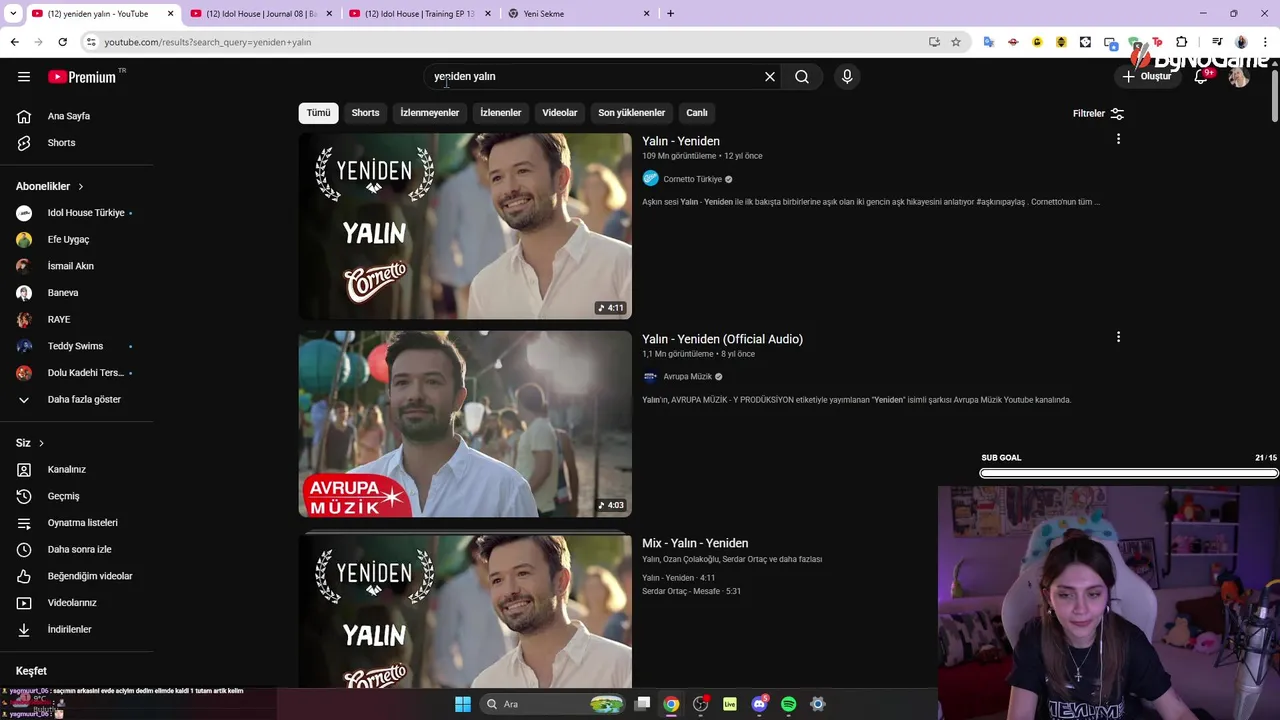Start voice search with the microphone
This screenshot has height=720, width=1280.
847,77
